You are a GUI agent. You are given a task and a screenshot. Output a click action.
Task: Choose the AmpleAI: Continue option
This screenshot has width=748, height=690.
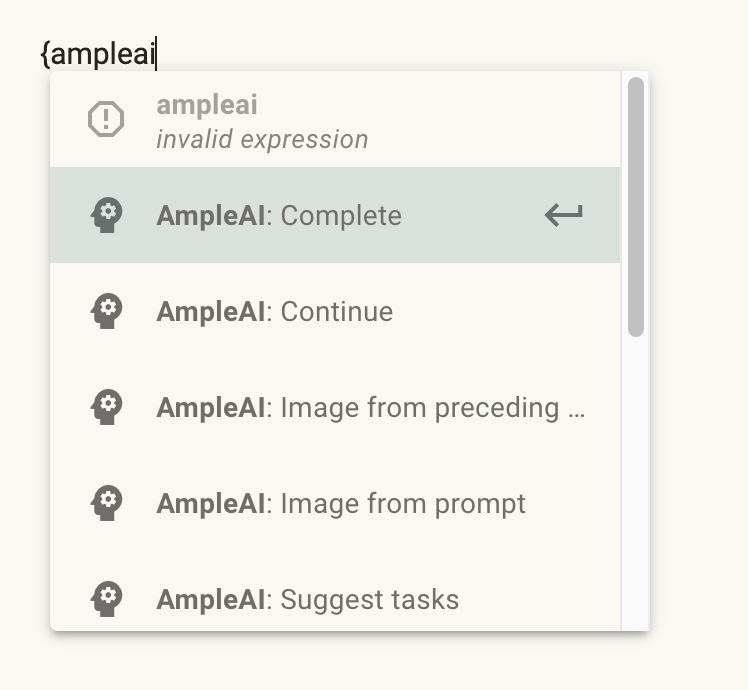335,311
